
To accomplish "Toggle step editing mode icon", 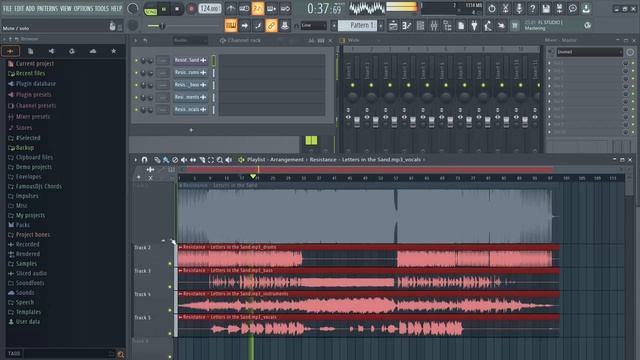I will (x=258, y=26).
